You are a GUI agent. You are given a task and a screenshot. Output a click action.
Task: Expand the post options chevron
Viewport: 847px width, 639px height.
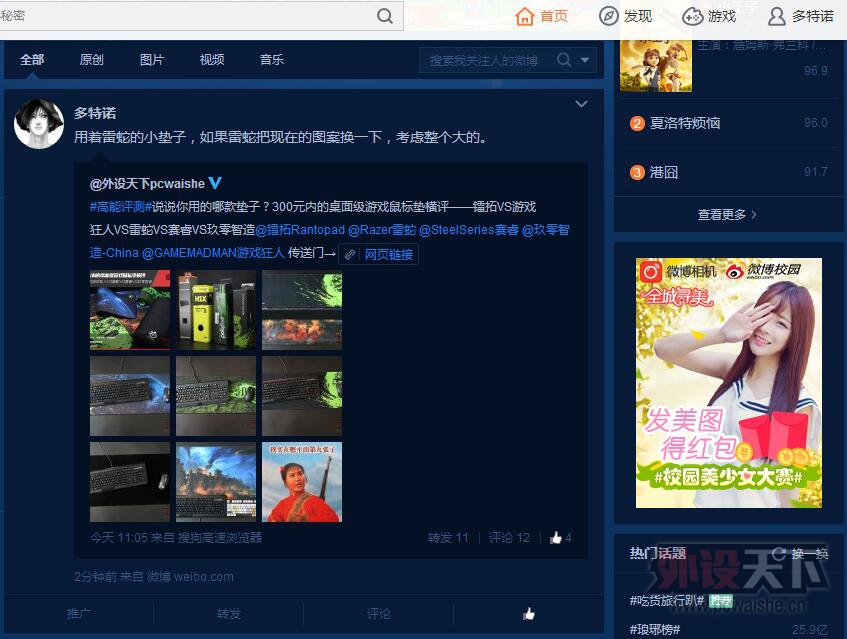click(x=581, y=104)
